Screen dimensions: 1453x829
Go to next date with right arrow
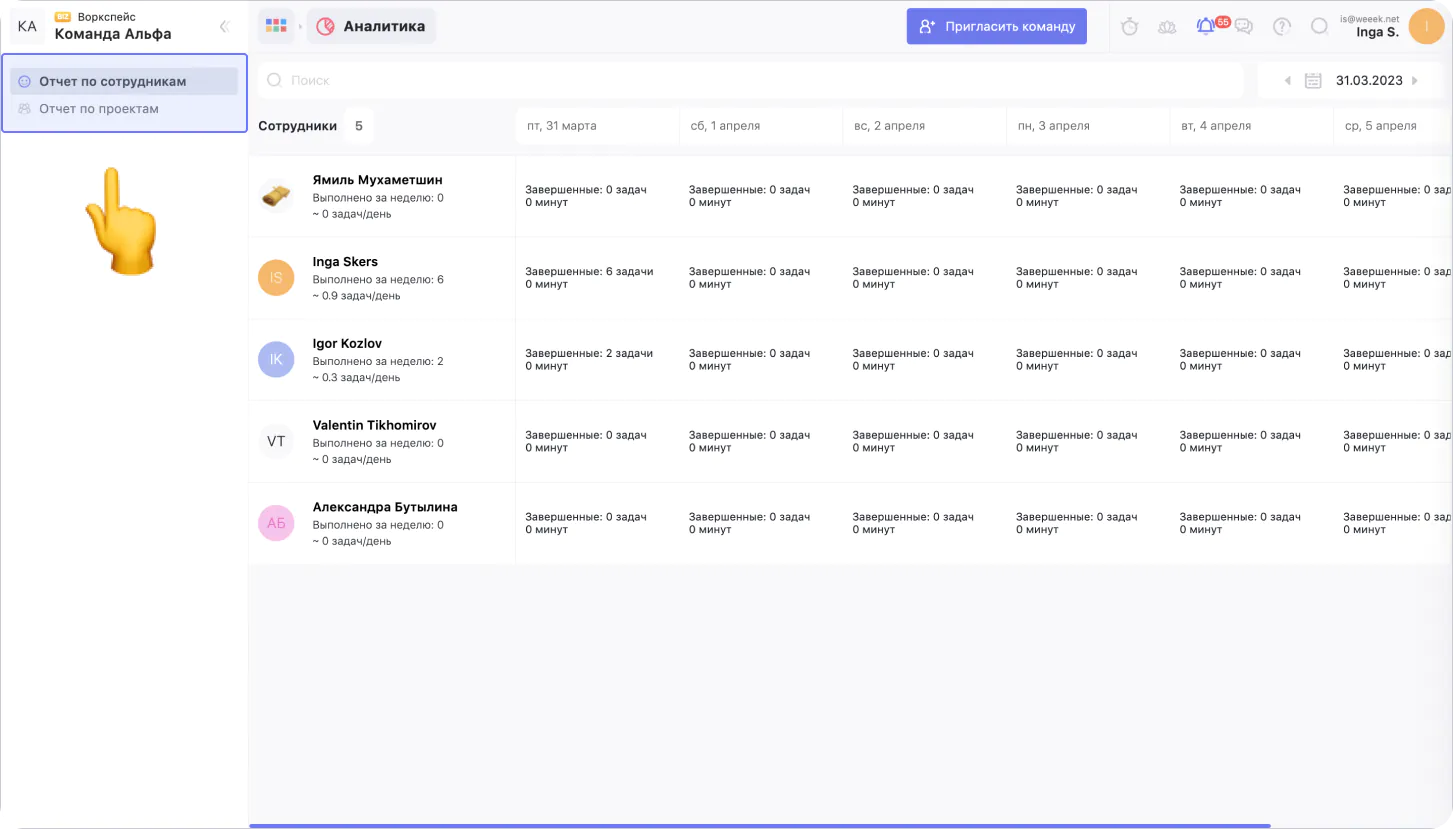coord(1415,81)
